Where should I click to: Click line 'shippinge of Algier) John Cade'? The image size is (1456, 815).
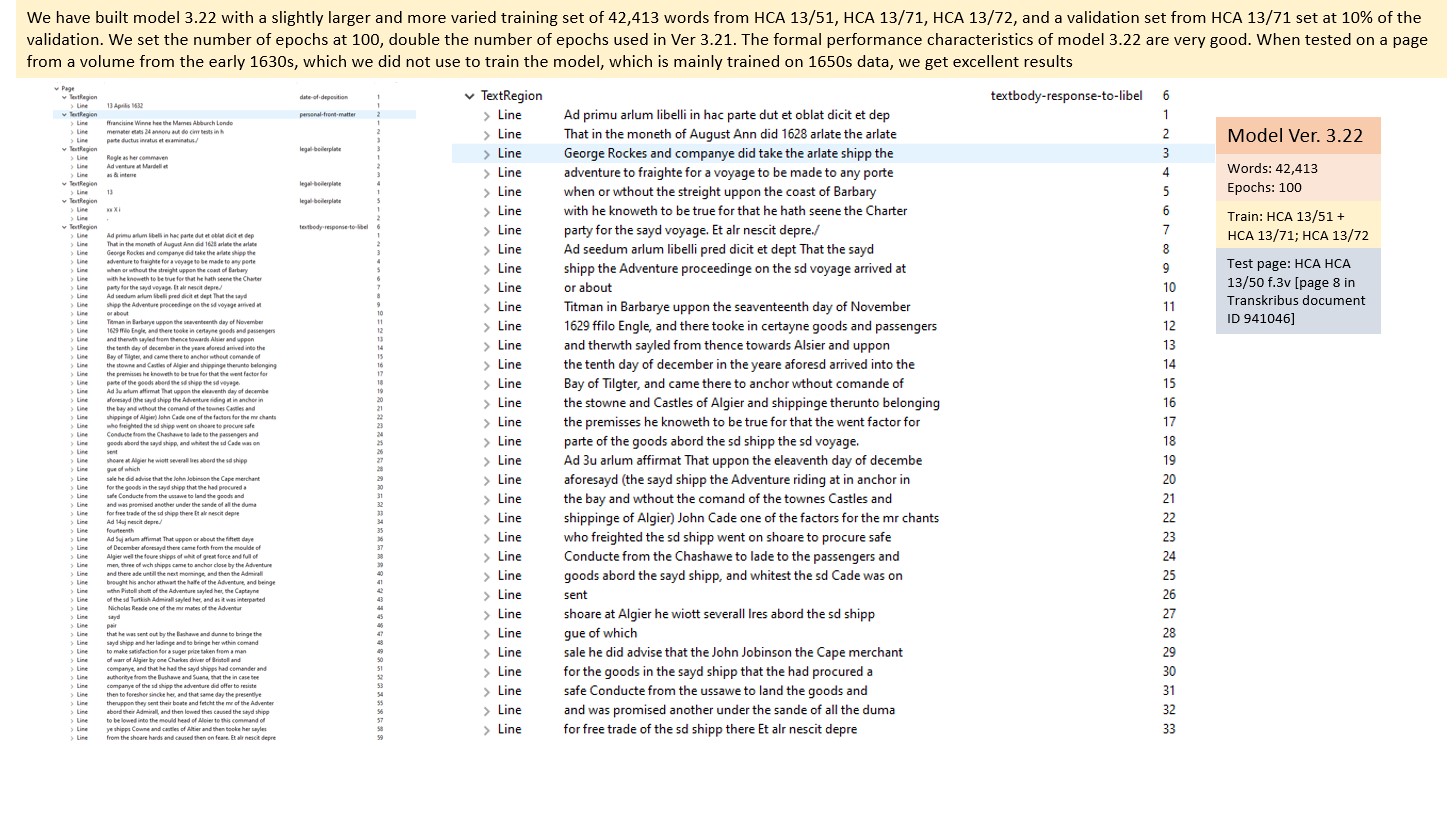pos(750,518)
